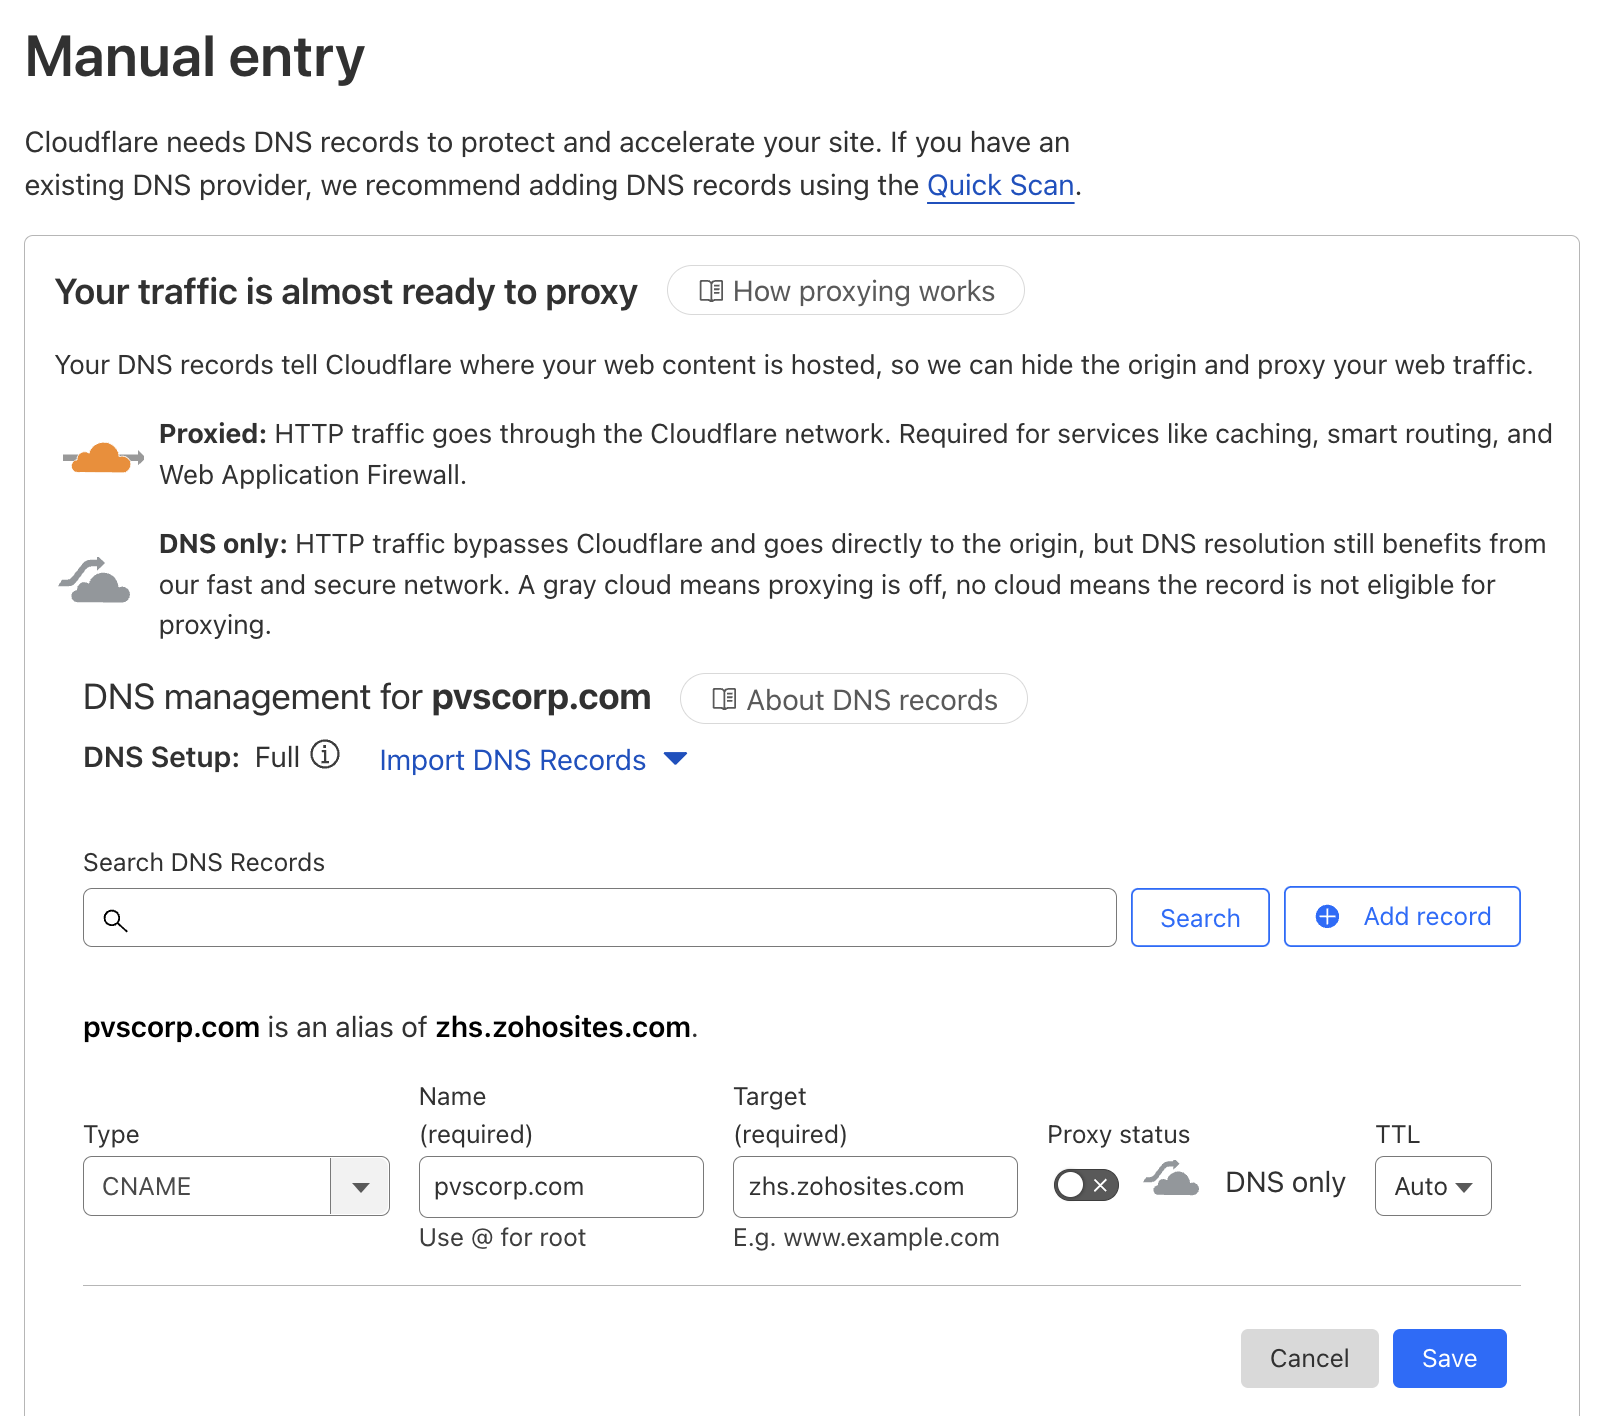This screenshot has height=1416, width=1602.
Task: Click the gray cloud beside Proxy status toggle
Action: [1172, 1179]
